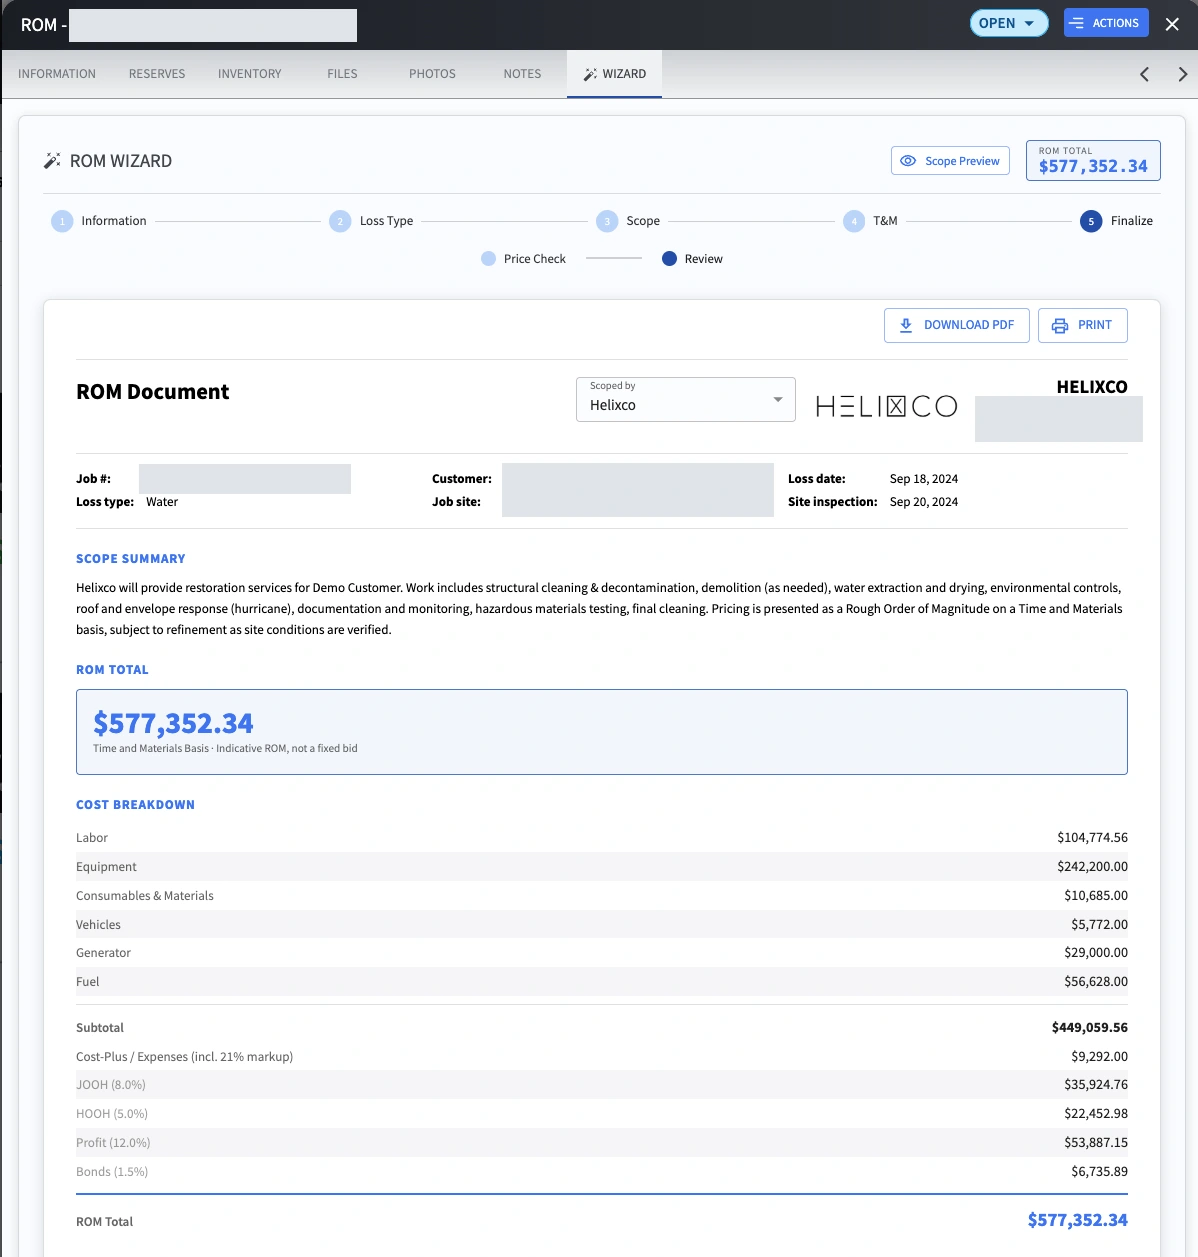Click the printer icon

[x=1060, y=325]
